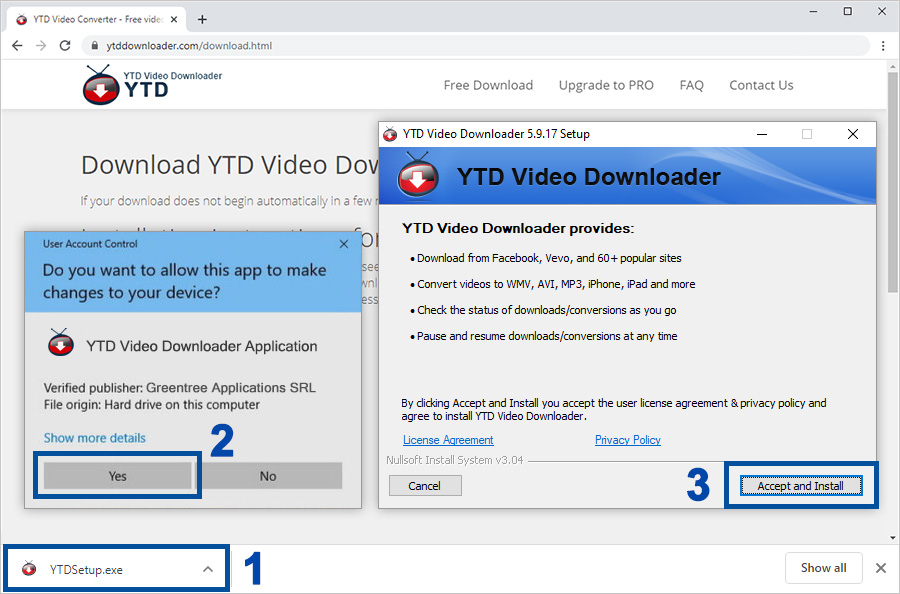The height and width of the screenshot is (594, 900).
Task: Click the YTD logo in site header
Action: click(x=152, y=85)
